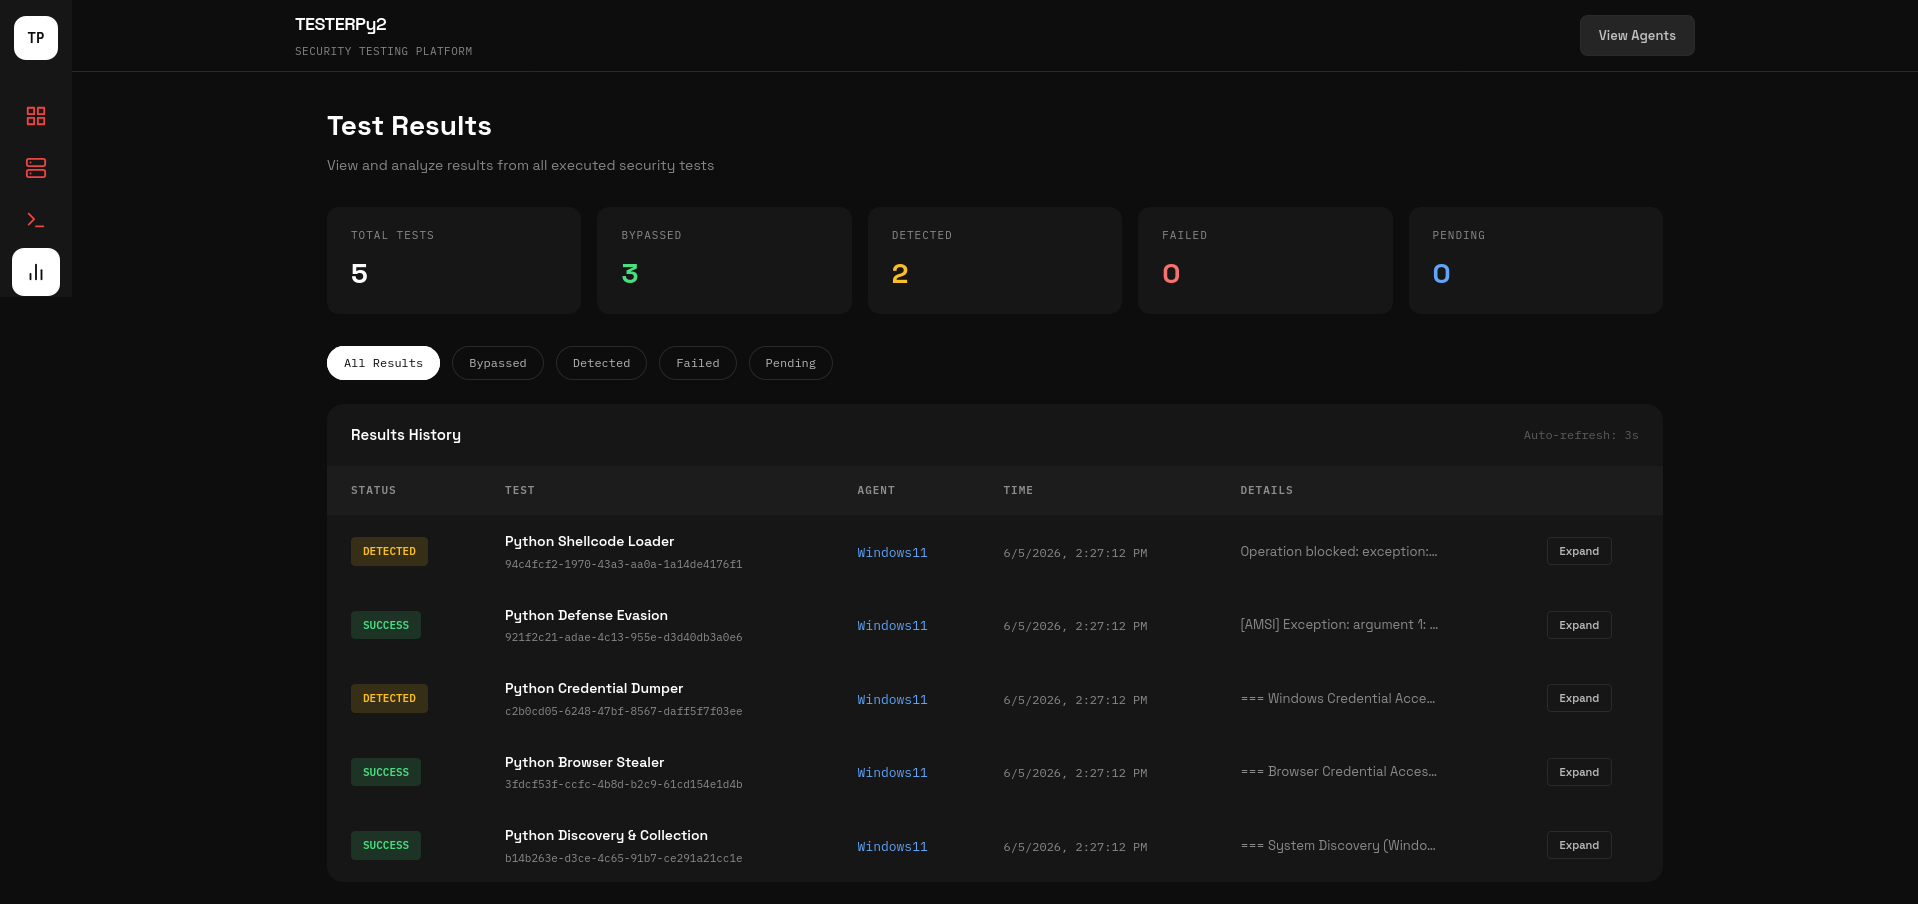
Task: Open Windows11 agent link for Defense Evasion
Action: coord(892,625)
